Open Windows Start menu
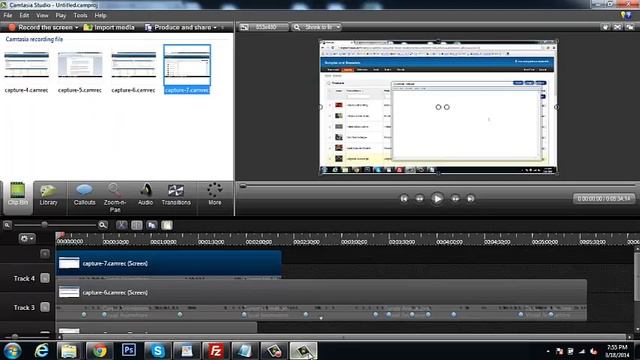This screenshot has width=640, height=360. [13, 351]
